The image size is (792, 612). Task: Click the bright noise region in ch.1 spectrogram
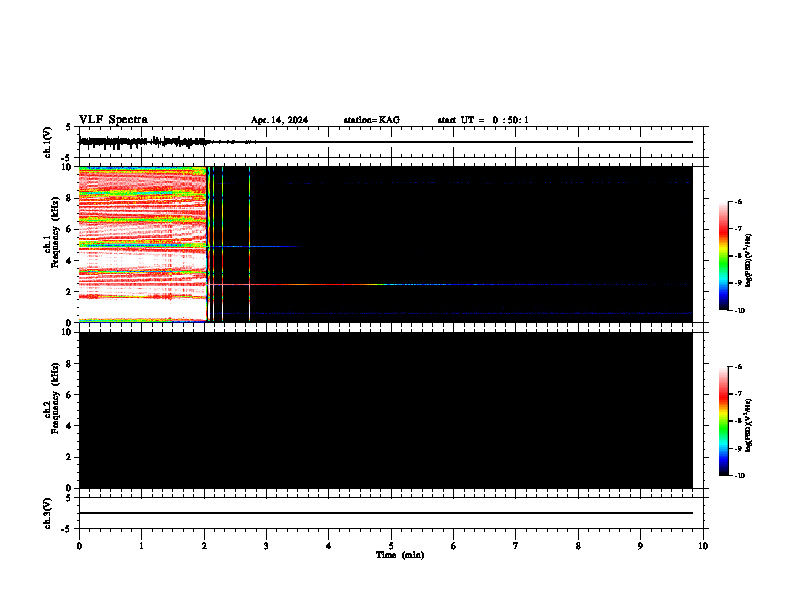pos(142,244)
